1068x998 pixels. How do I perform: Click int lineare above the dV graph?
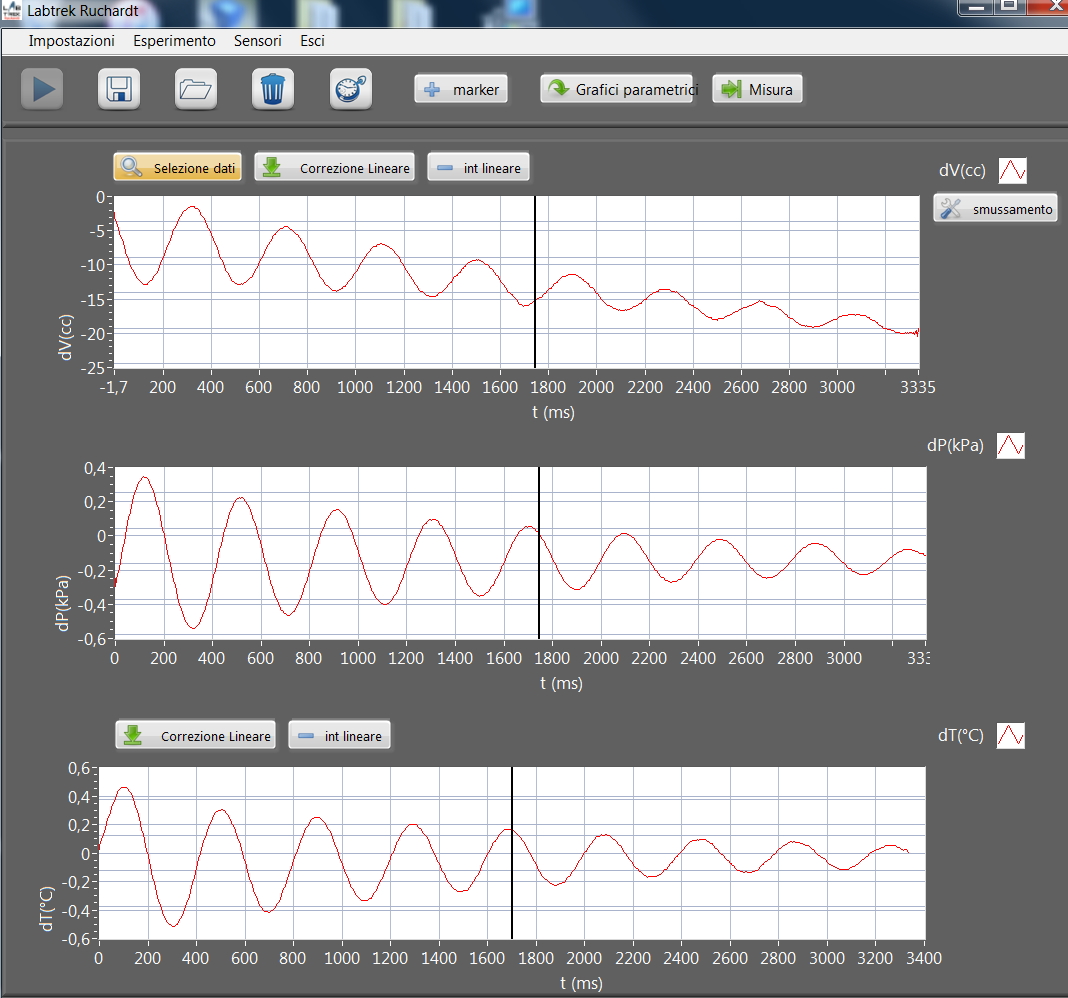pos(478,169)
